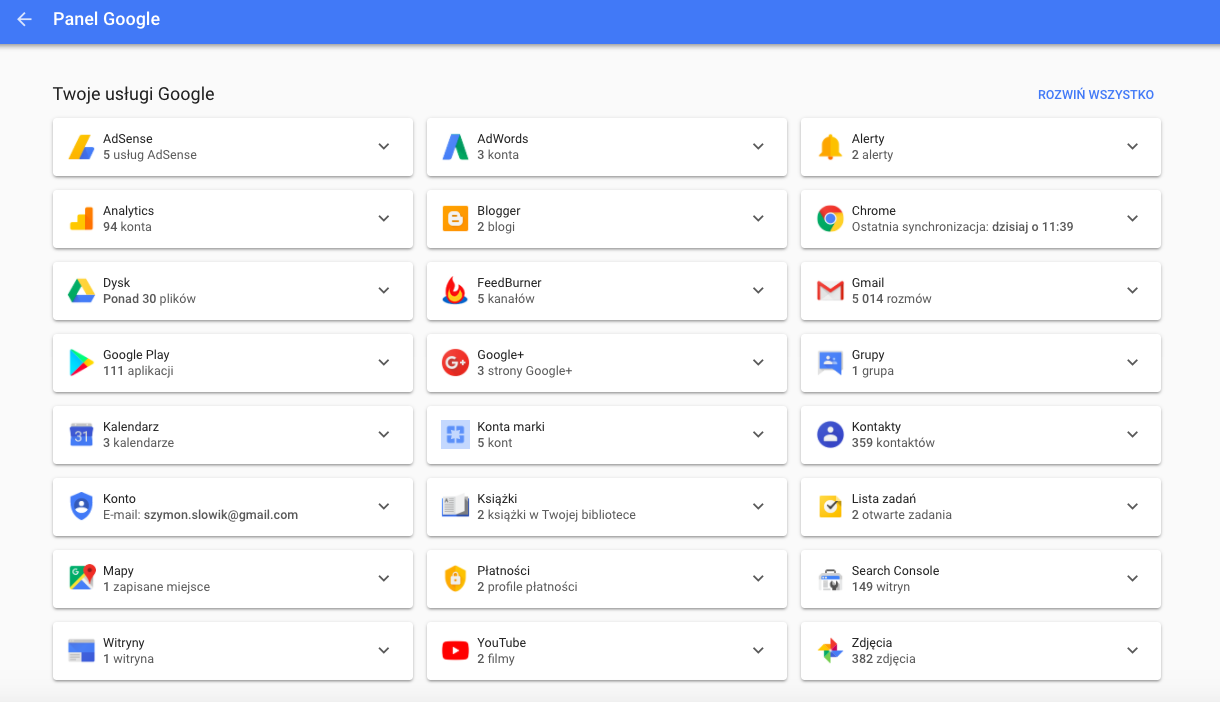Expand the Dysk card chevron
Image resolution: width=1220 pixels, height=702 pixels.
pyautogui.click(x=384, y=291)
